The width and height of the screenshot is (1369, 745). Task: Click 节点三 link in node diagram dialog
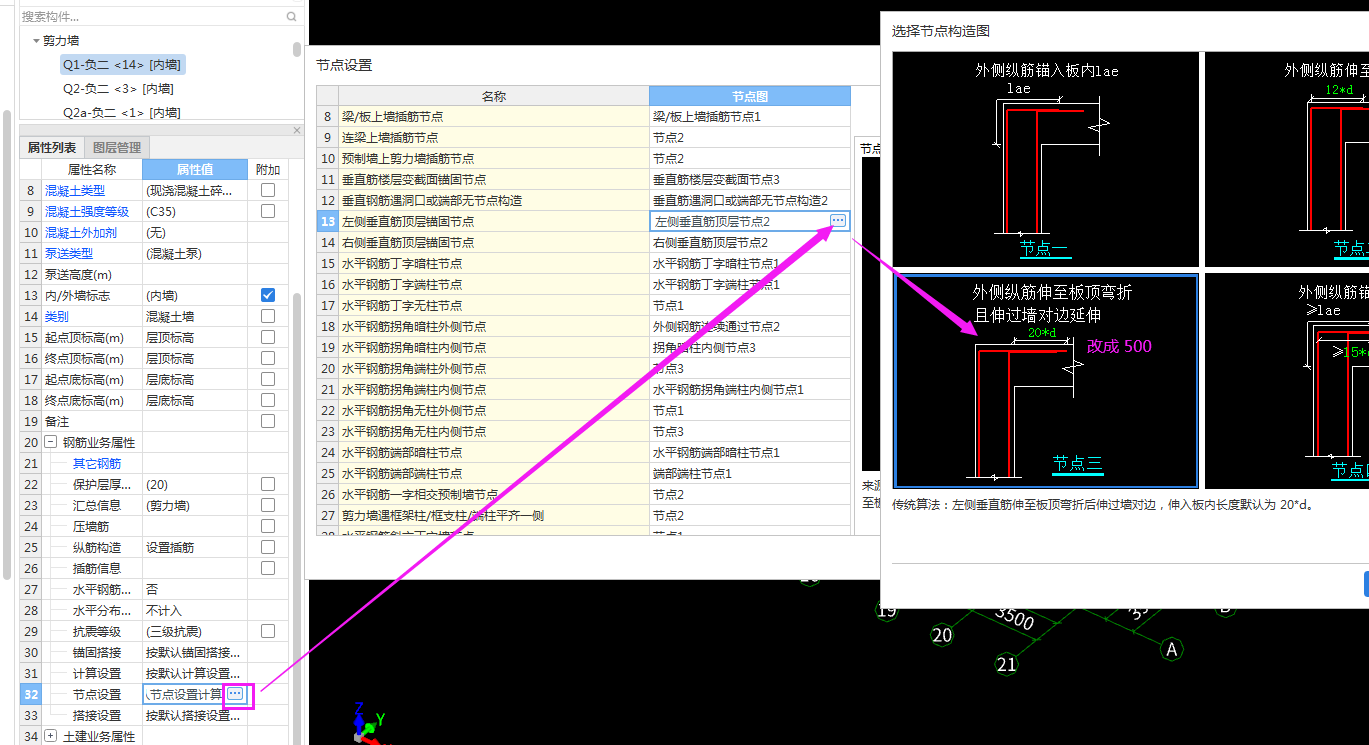(1077, 463)
